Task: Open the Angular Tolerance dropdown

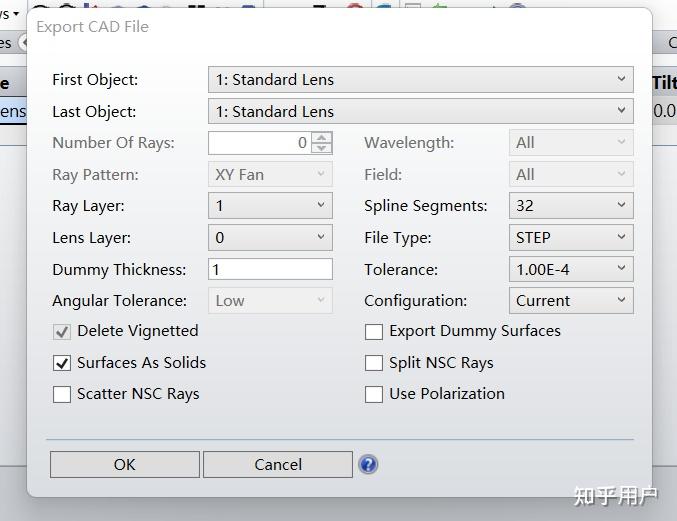Action: pos(270,300)
